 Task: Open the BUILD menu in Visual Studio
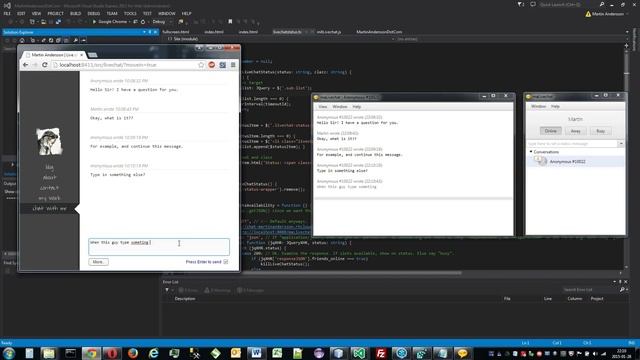coord(76,13)
